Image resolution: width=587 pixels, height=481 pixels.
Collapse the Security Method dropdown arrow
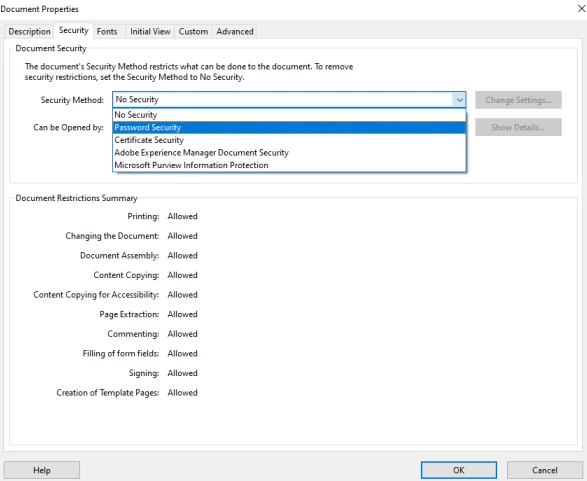tap(459, 100)
